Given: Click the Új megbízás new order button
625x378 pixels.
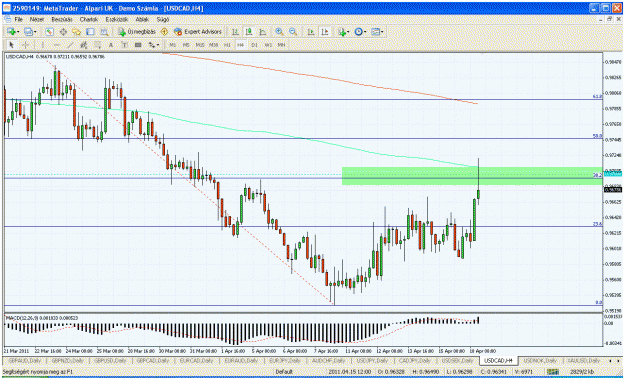Looking at the screenshot, I should (x=137, y=32).
